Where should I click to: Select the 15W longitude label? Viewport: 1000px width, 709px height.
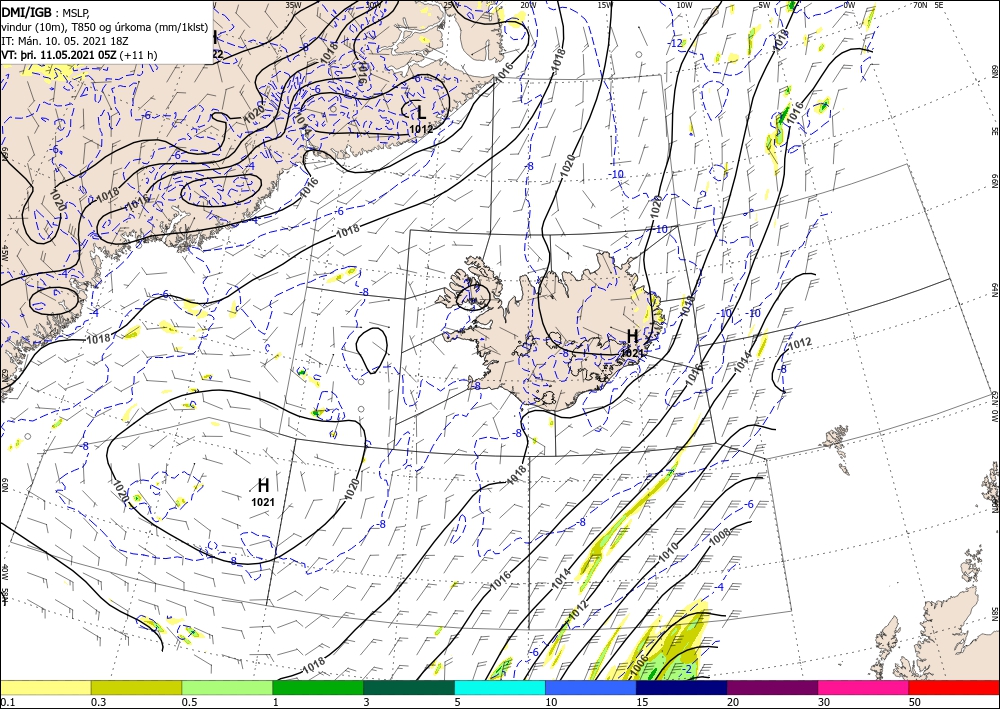pos(605,5)
